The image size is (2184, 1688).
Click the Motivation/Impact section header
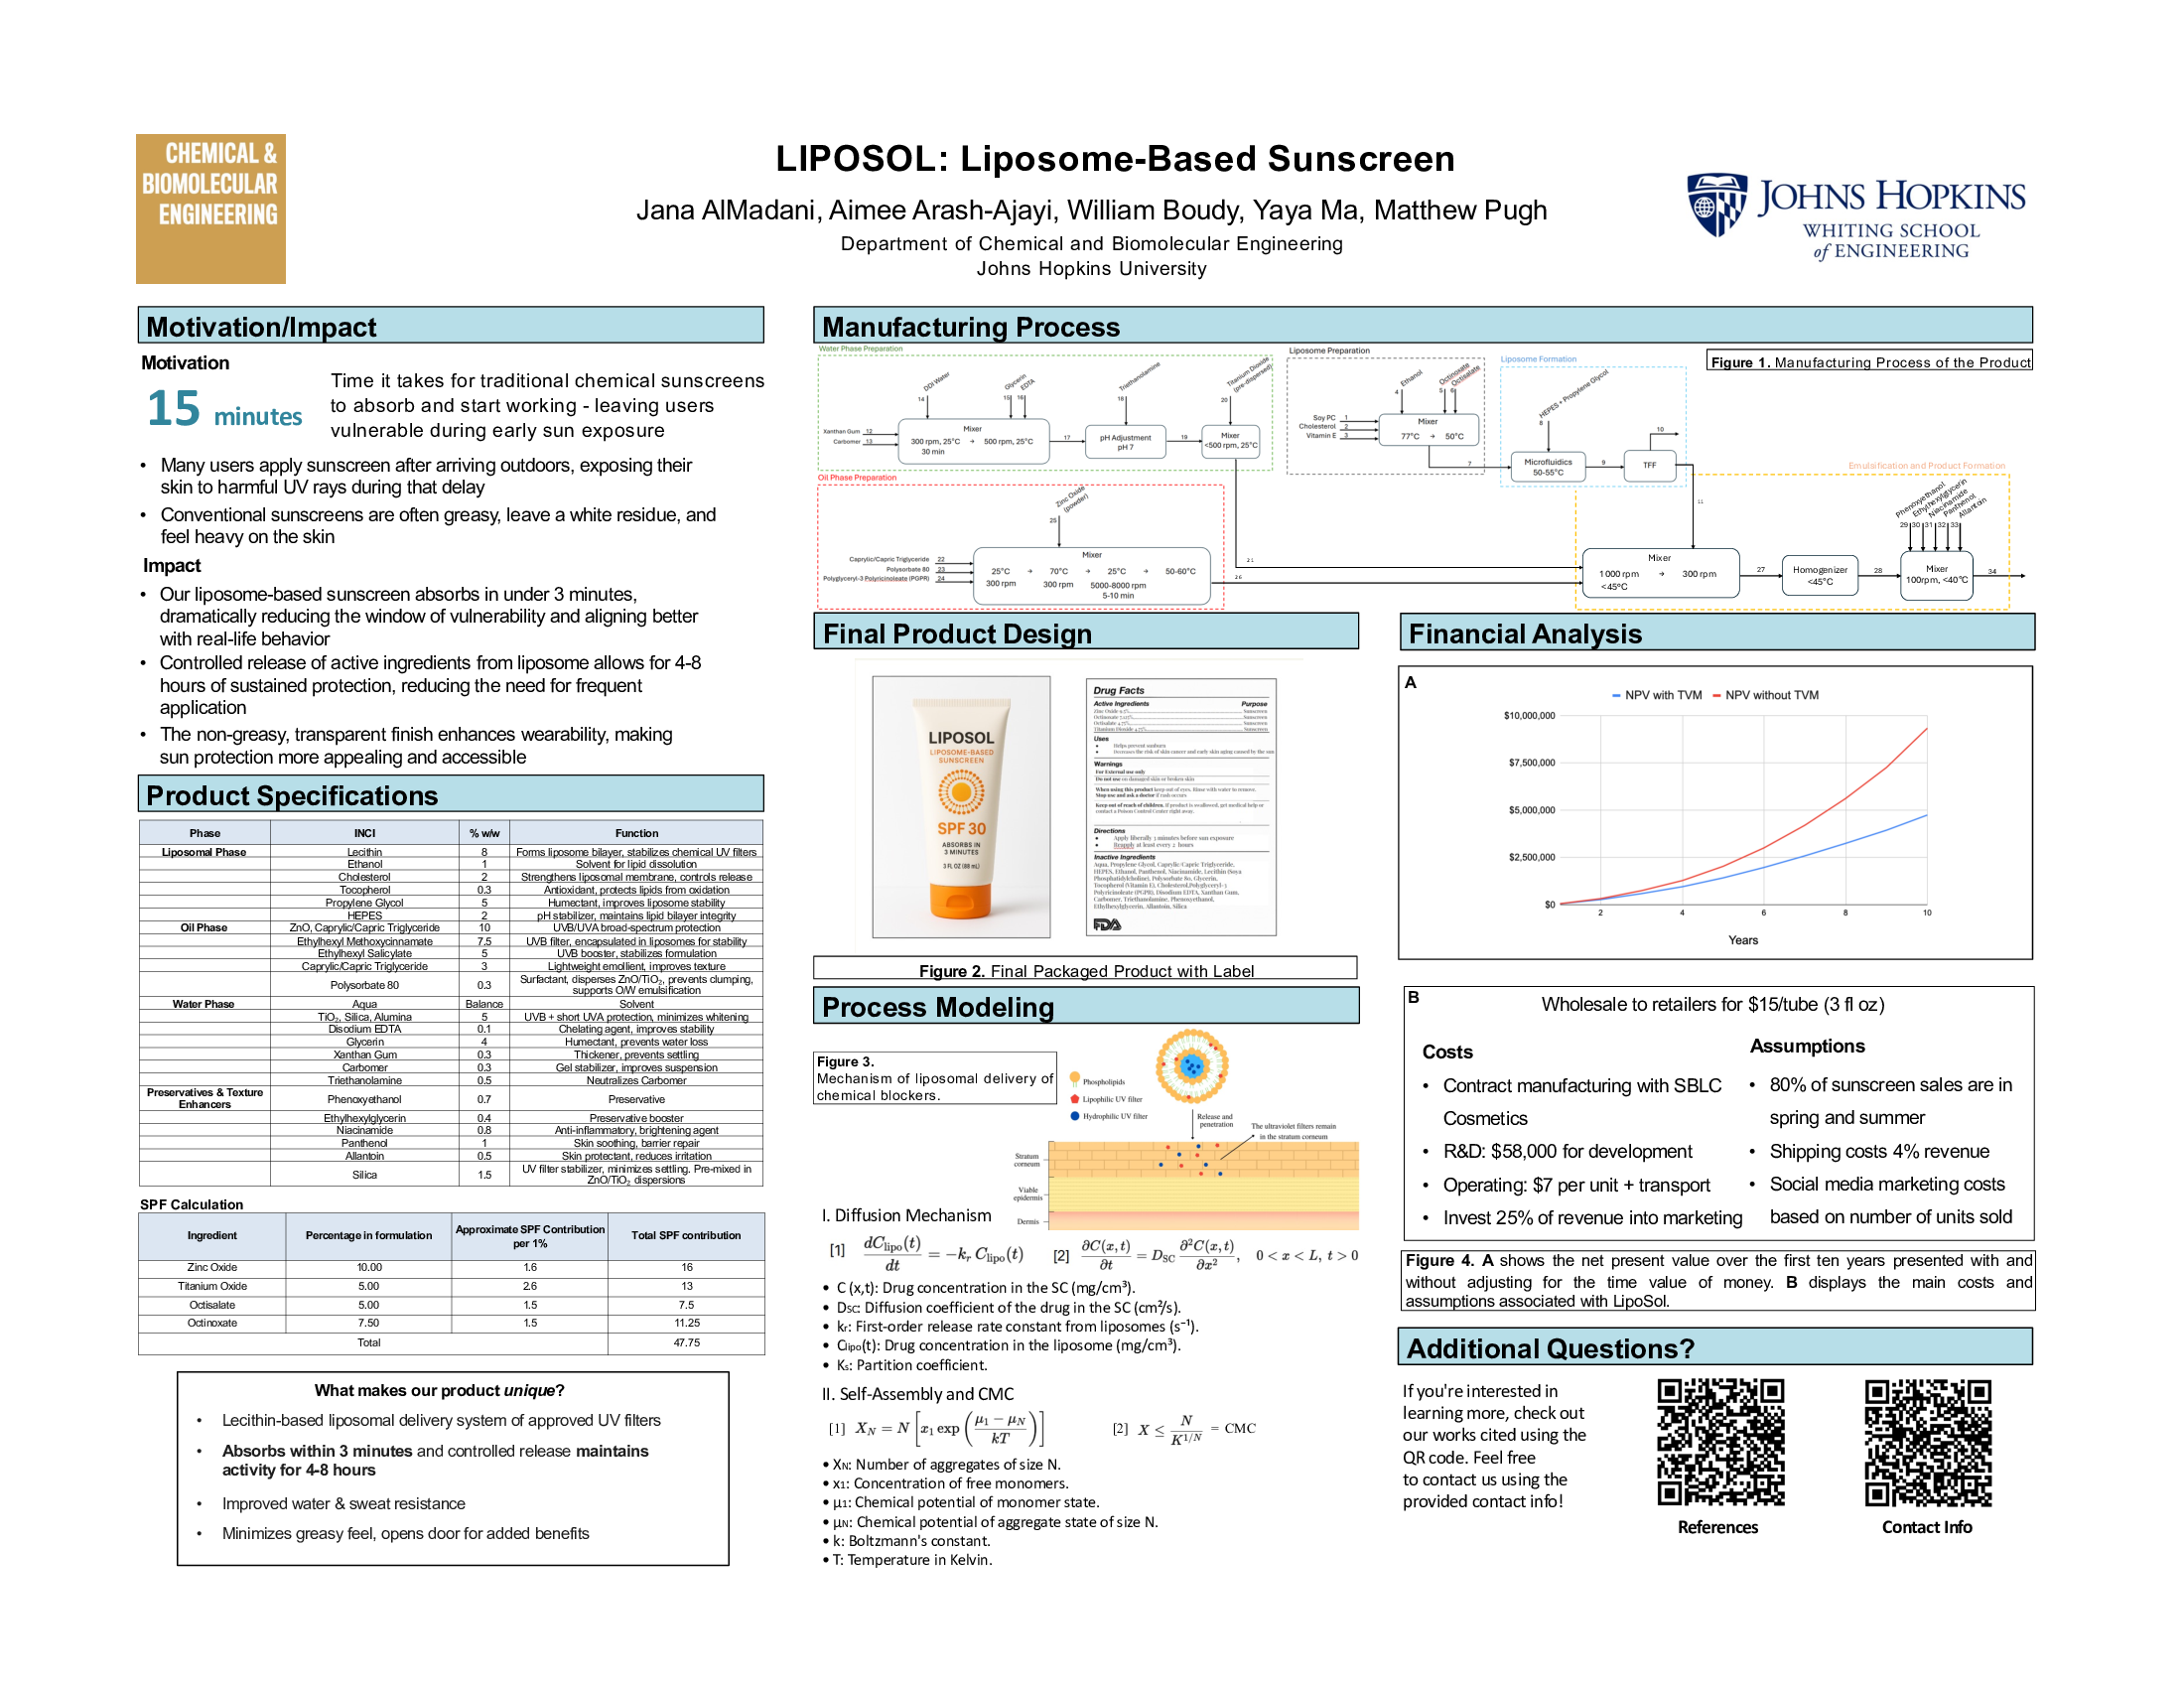(x=451, y=326)
